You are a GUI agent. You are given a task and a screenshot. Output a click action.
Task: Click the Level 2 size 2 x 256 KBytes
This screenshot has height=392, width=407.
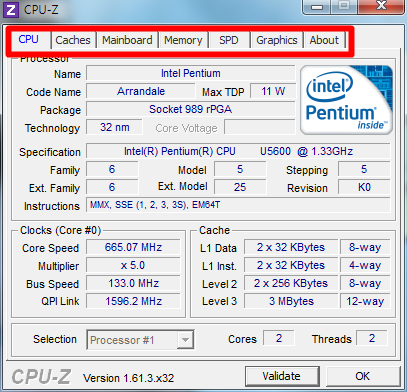pos(291,283)
